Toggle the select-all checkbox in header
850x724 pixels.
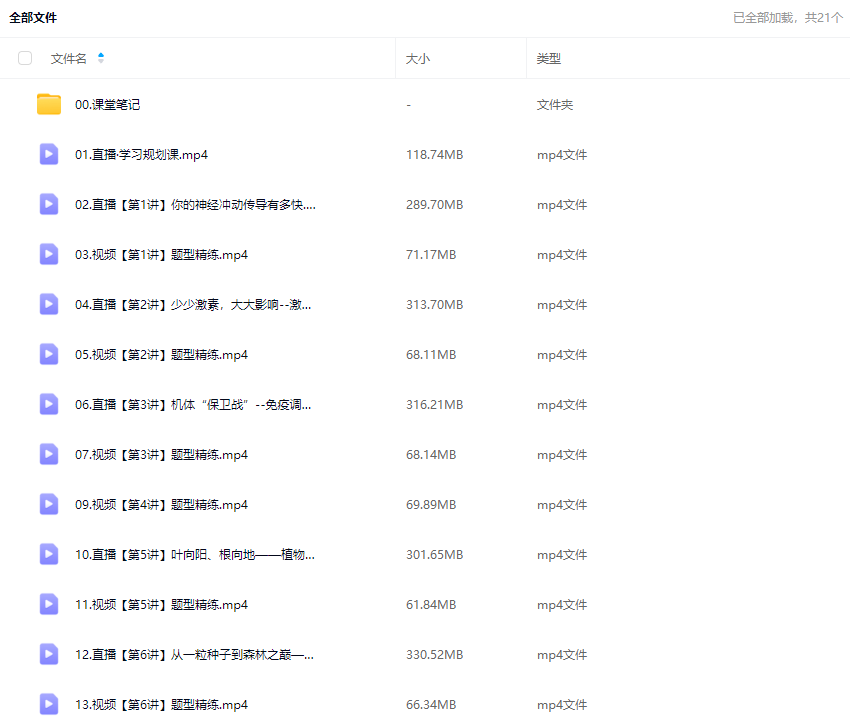point(25,59)
